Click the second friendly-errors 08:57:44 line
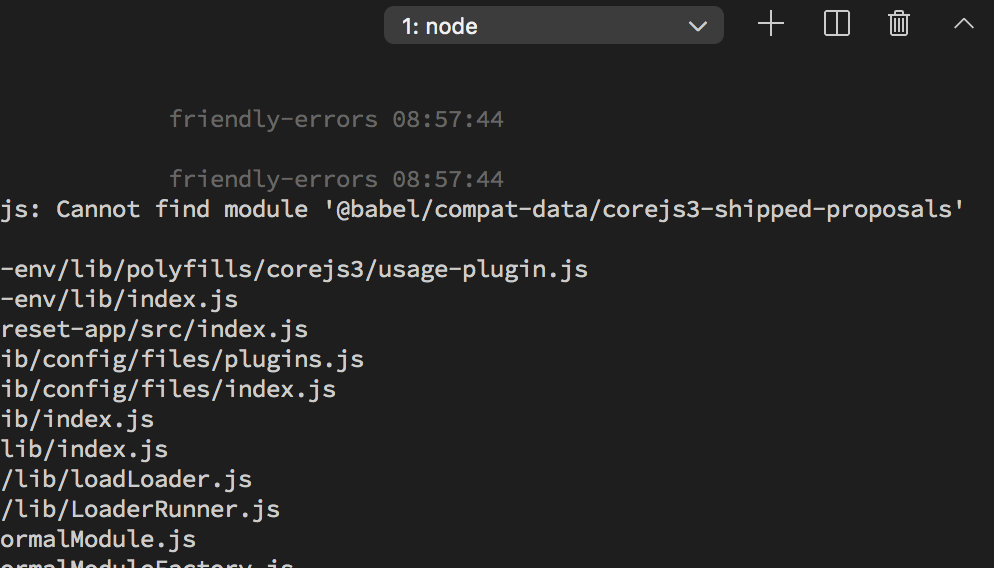The height and width of the screenshot is (568, 994). coord(336,179)
